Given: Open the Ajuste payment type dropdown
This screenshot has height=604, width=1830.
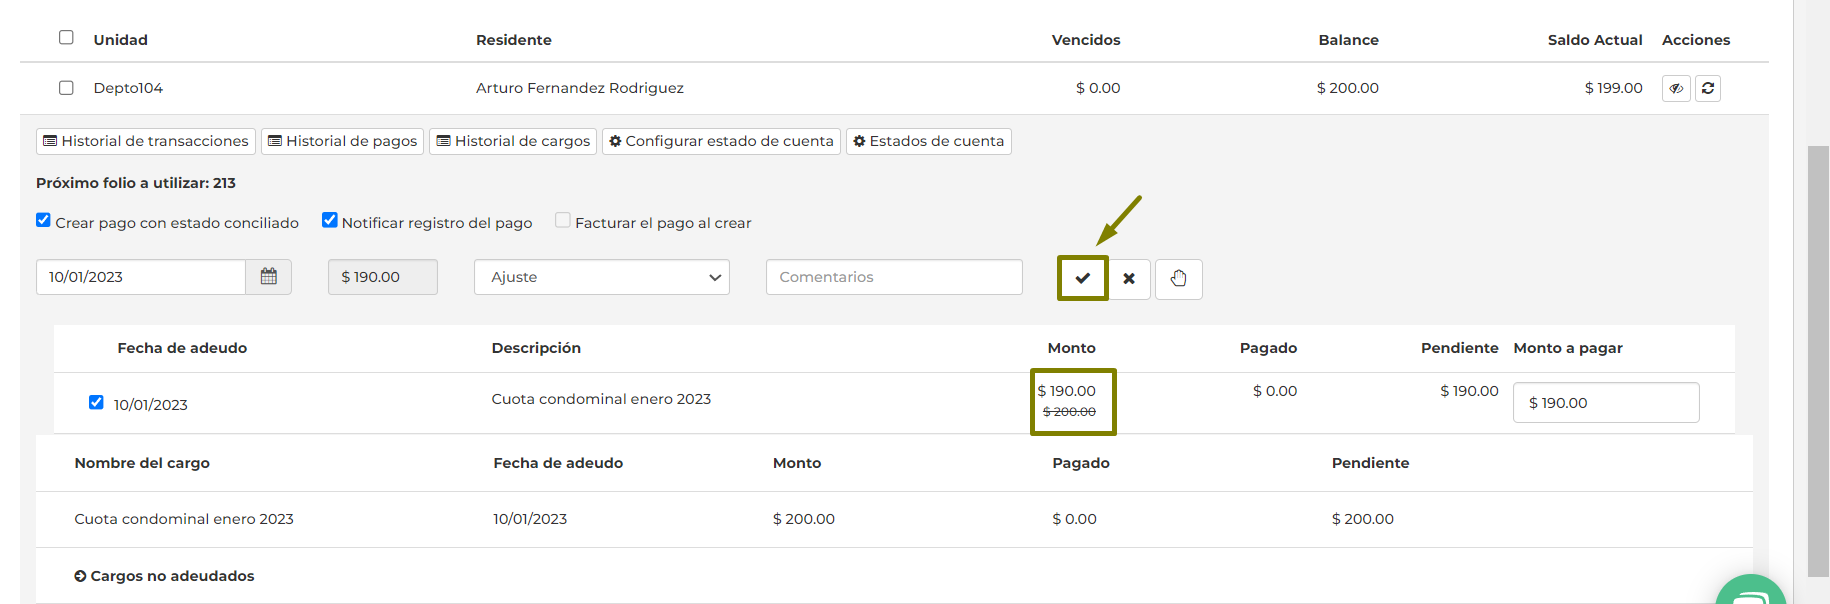Looking at the screenshot, I should [x=601, y=277].
